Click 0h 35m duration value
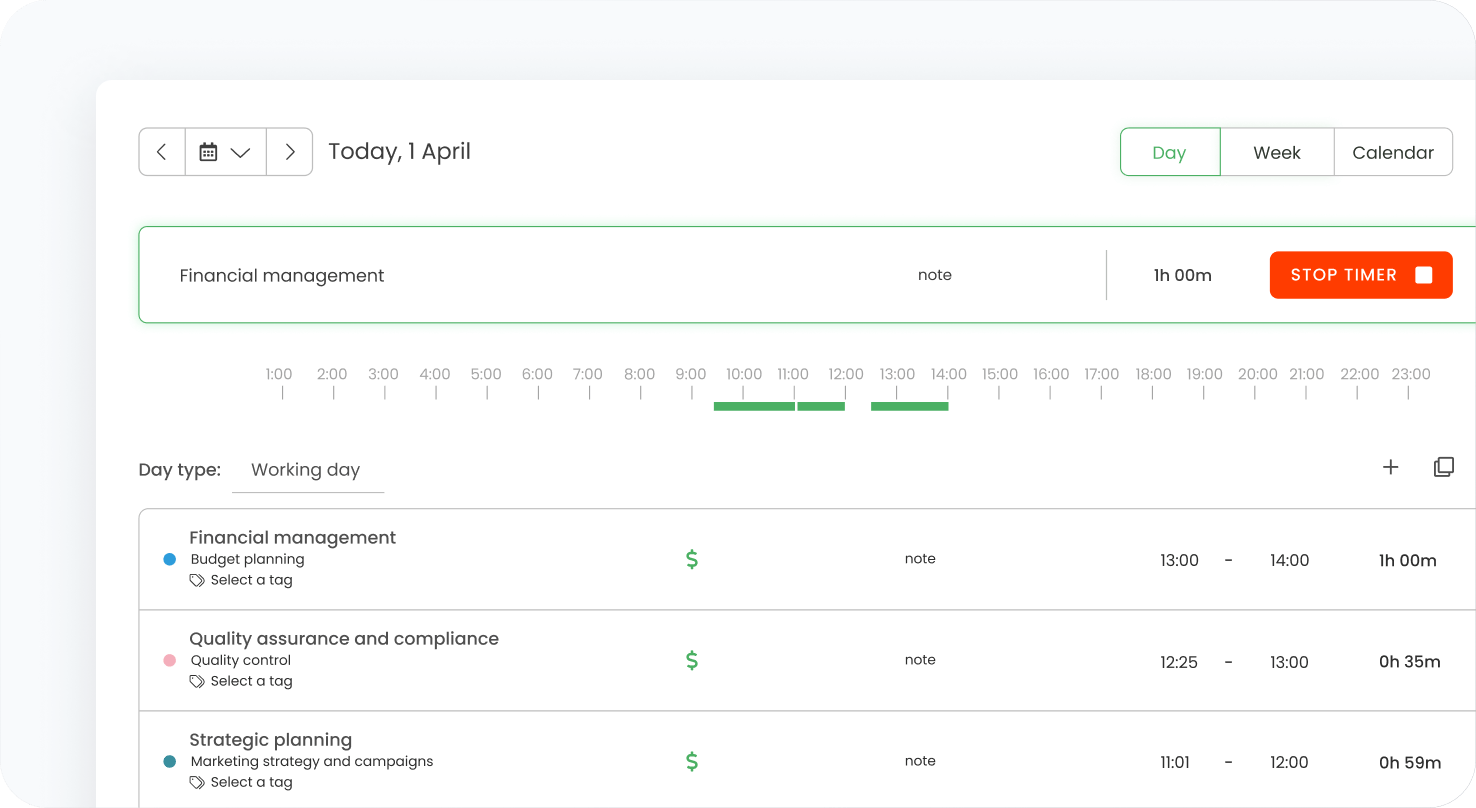The height and width of the screenshot is (808, 1476). point(1410,662)
